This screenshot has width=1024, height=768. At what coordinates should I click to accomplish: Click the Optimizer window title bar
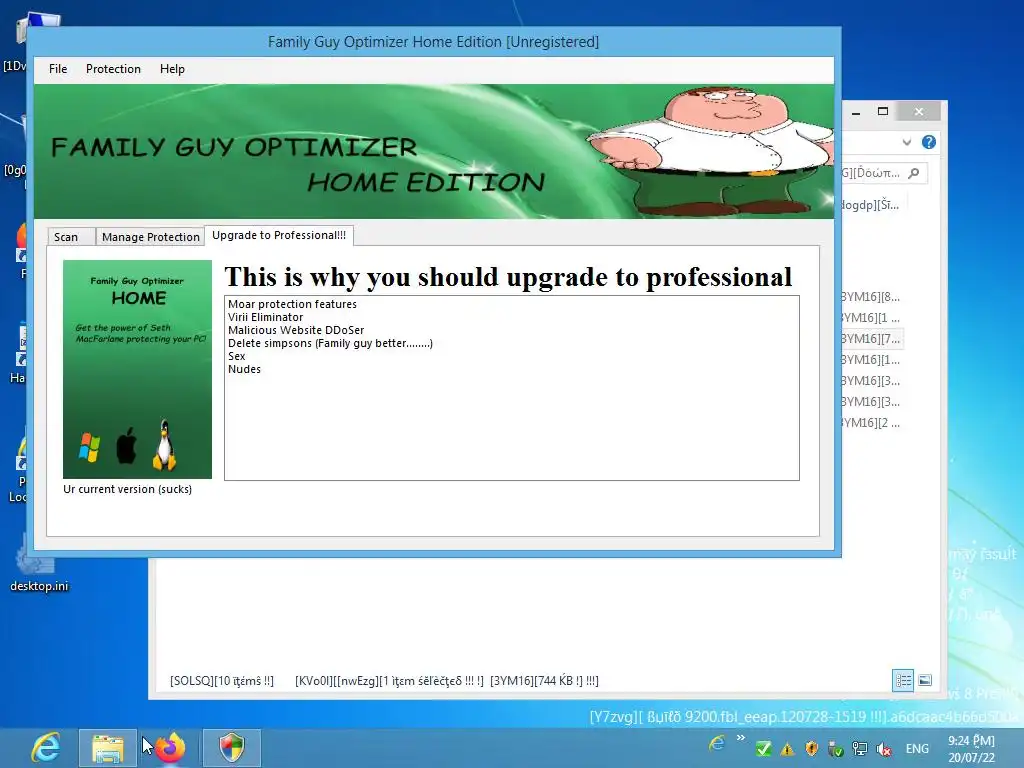point(433,42)
